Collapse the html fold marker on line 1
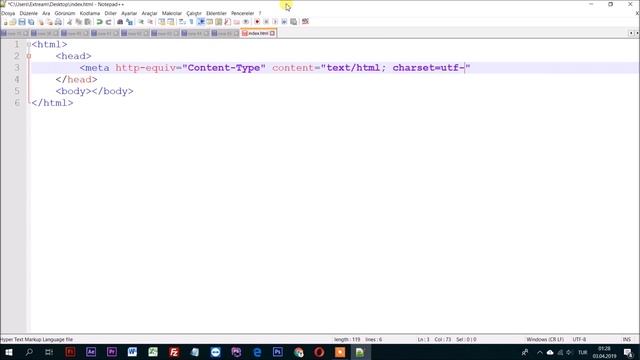Viewport: 640px width, 360px height. (x=29, y=44)
